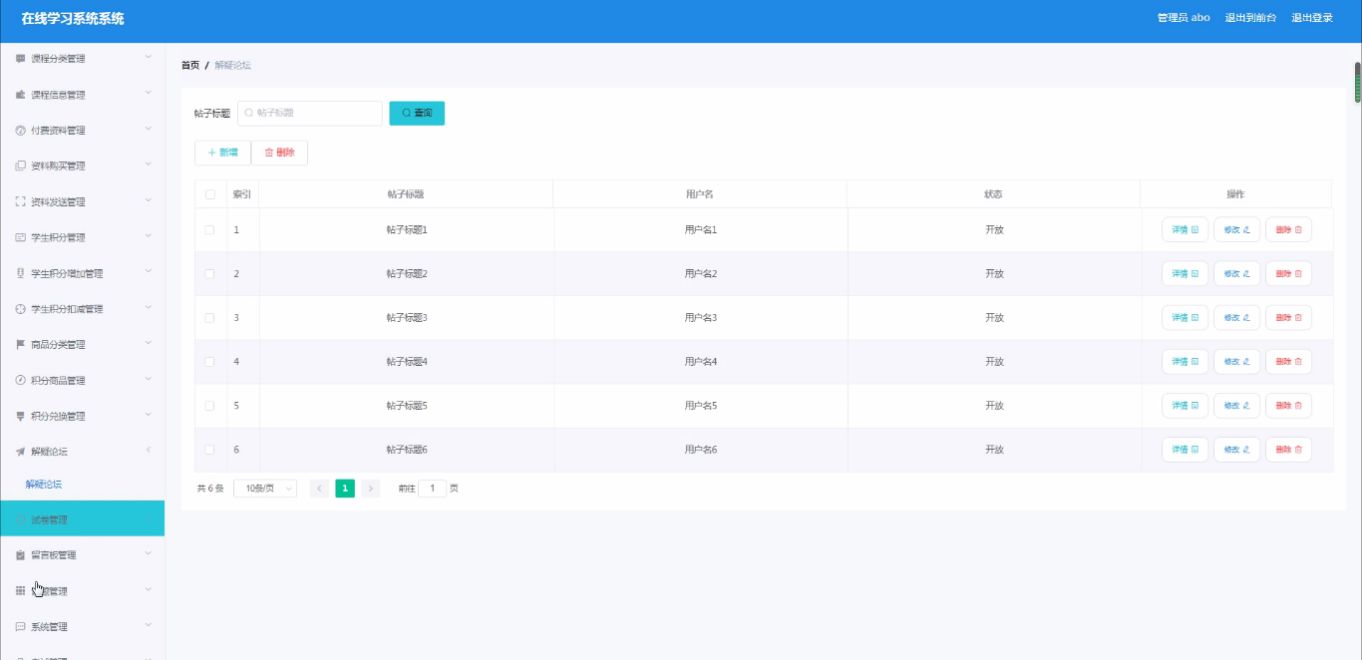Viewport: 1362px width, 660px height.
Task: Expand 商品分类管理 using its chevron
Action: tap(148, 344)
